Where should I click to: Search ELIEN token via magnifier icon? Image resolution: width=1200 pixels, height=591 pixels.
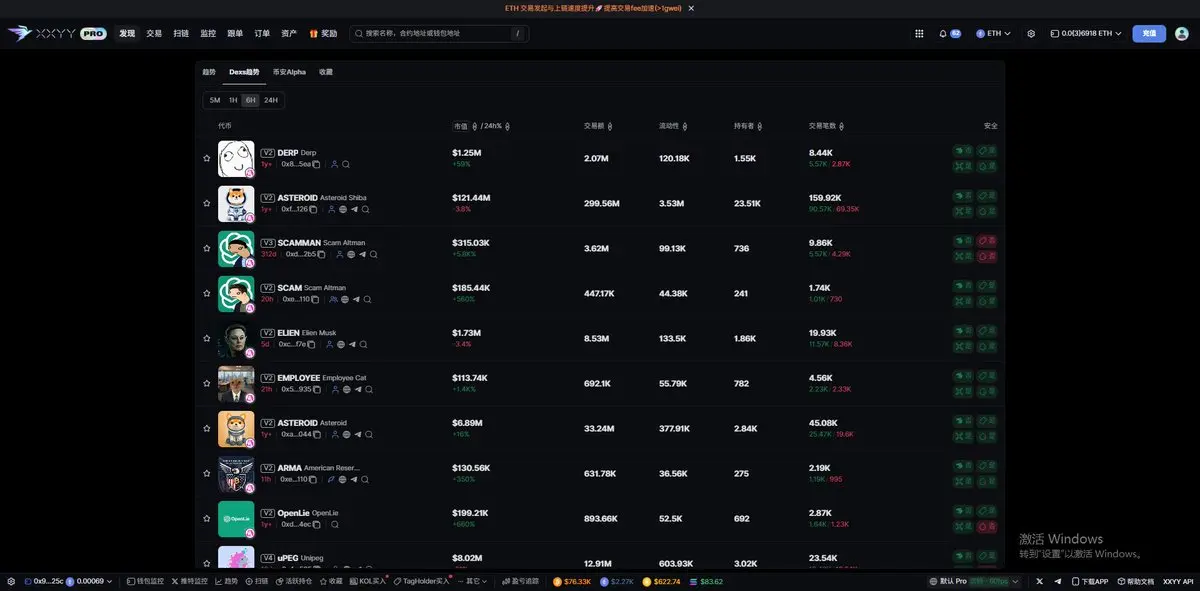tap(363, 344)
